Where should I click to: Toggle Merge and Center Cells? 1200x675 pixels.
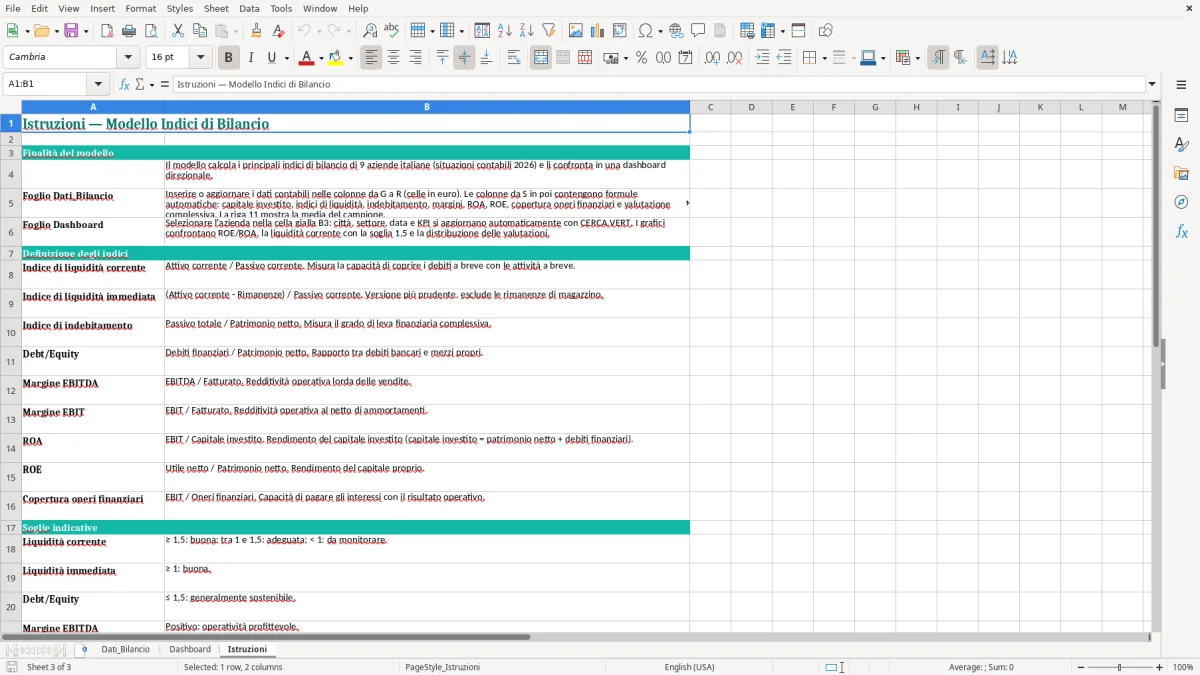tap(541, 58)
